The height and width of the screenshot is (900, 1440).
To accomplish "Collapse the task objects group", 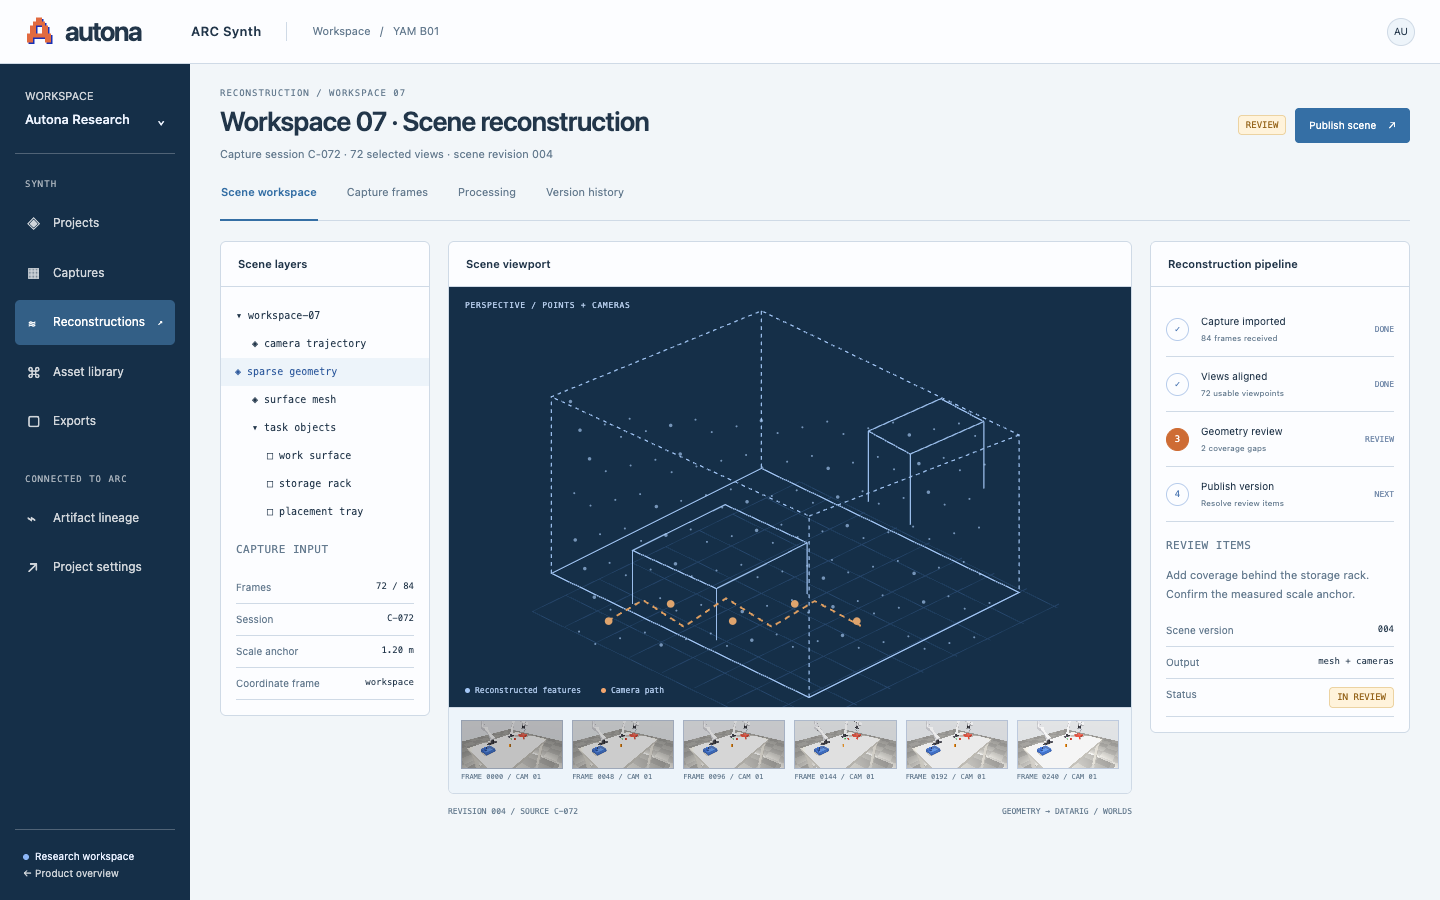I will coord(255,428).
